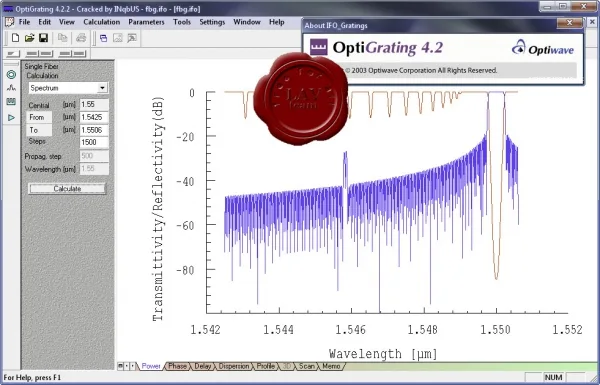
Task: Click the spectrum waveform sidebar icon
Action: point(11,88)
